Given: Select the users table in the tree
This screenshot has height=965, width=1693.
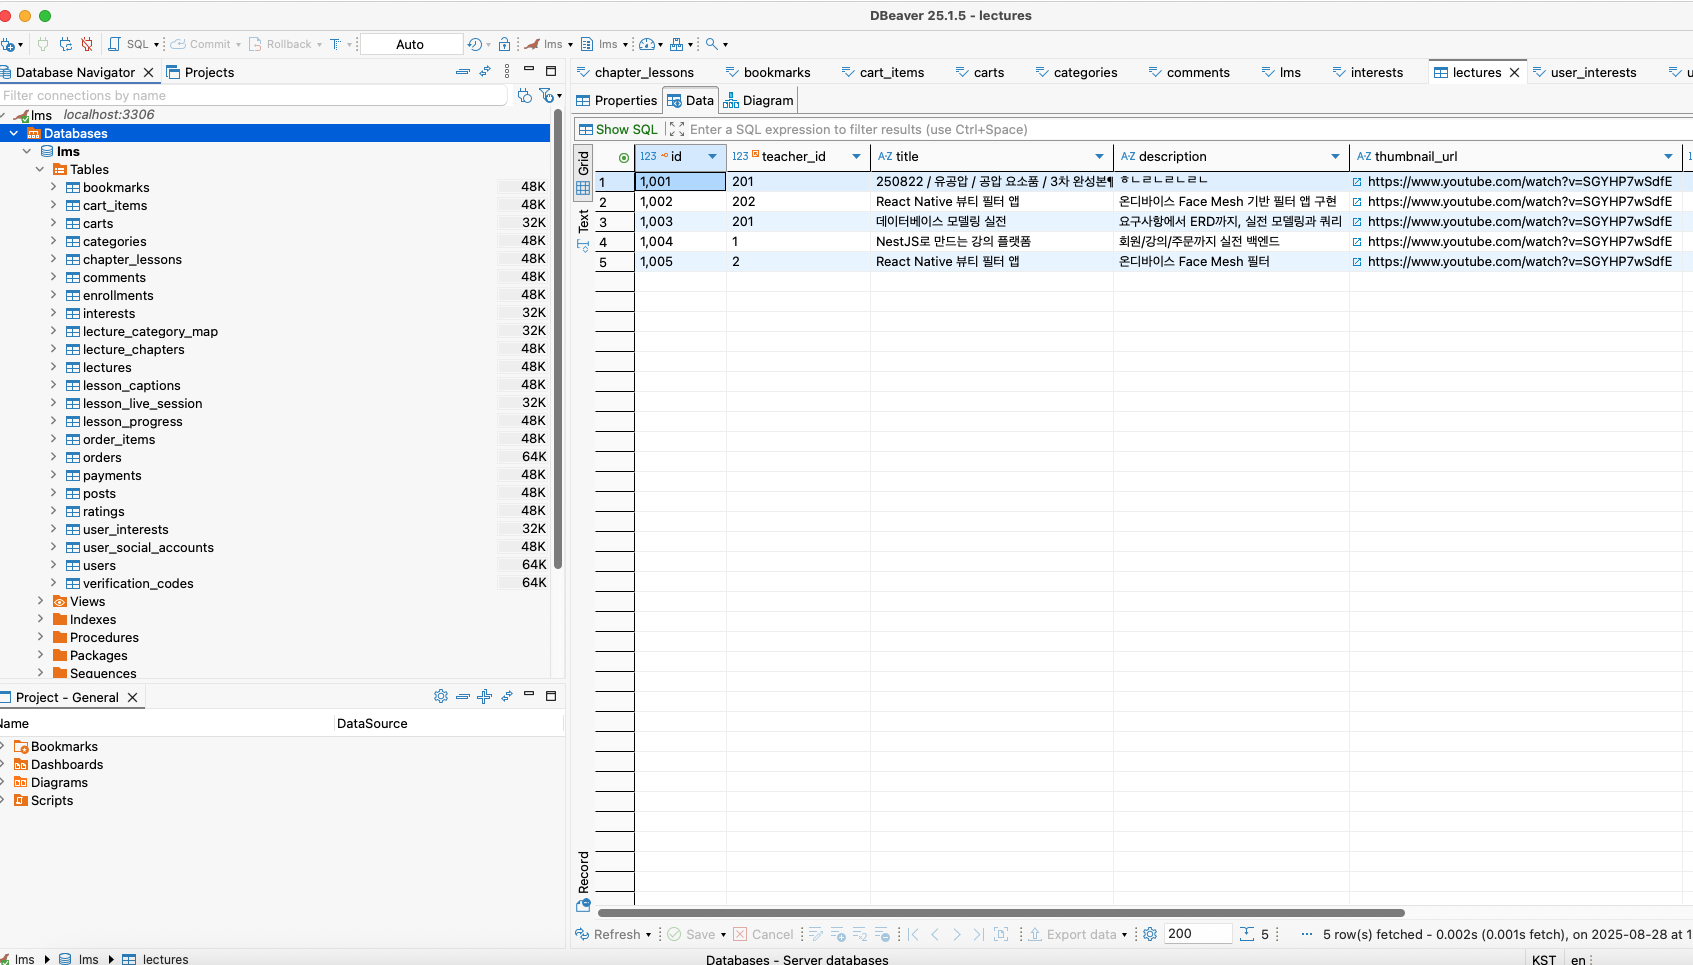Looking at the screenshot, I should pyautogui.click(x=99, y=565).
